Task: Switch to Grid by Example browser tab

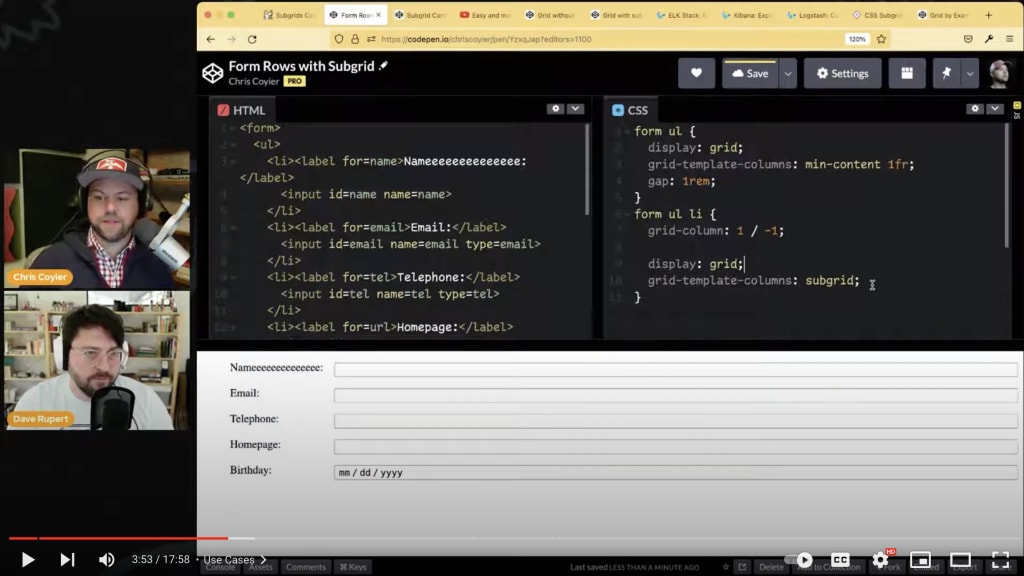Action: [x=942, y=14]
